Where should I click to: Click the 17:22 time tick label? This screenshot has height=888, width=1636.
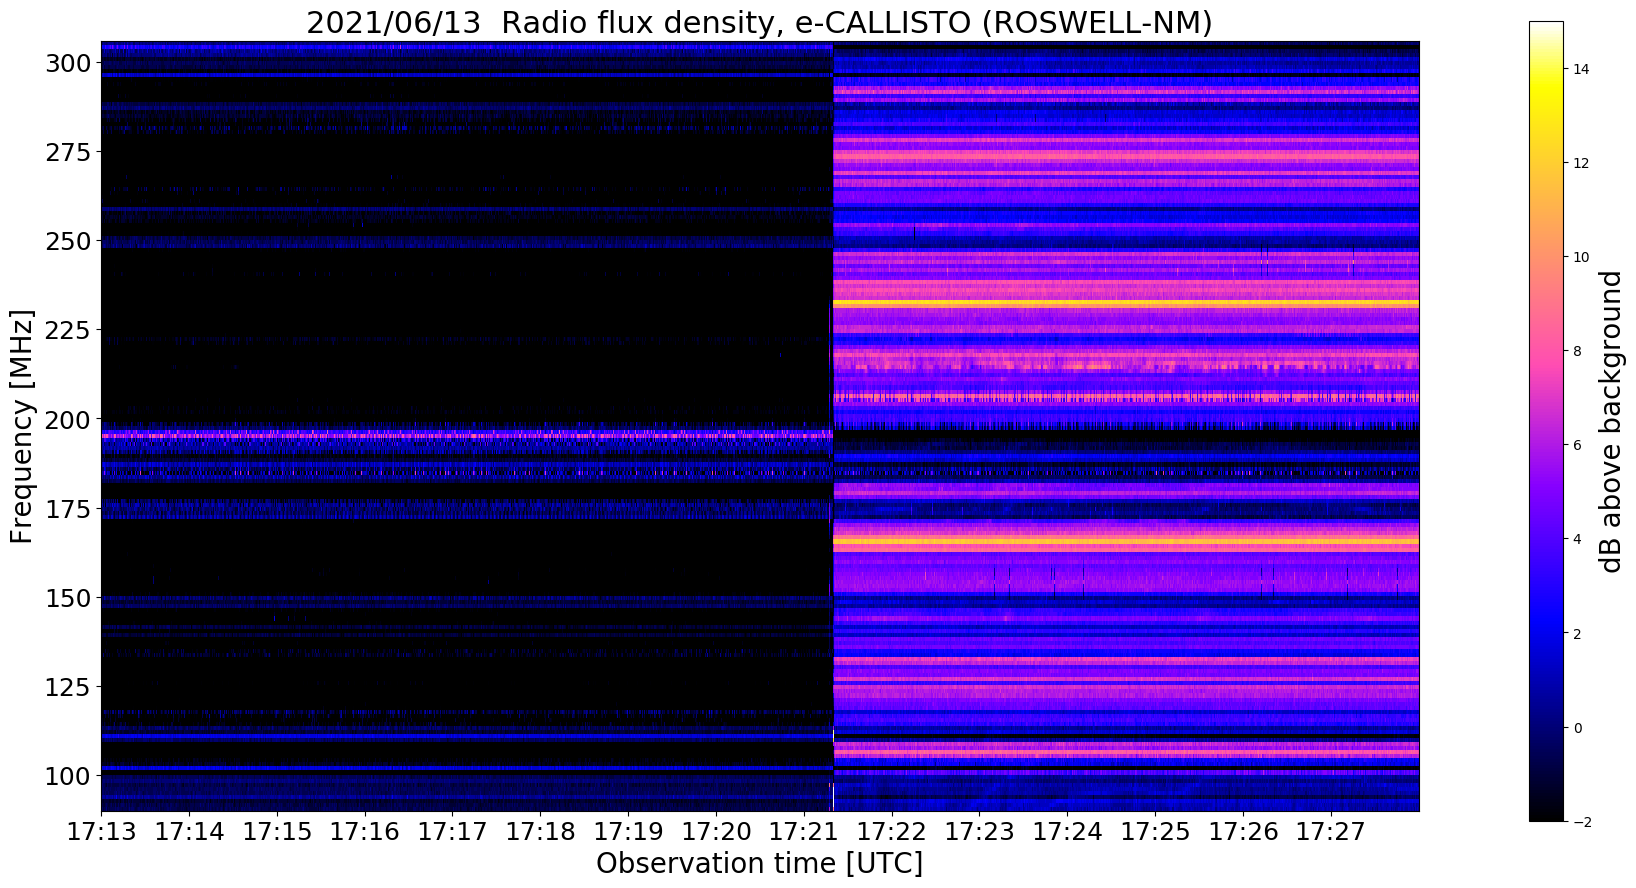[x=892, y=831]
